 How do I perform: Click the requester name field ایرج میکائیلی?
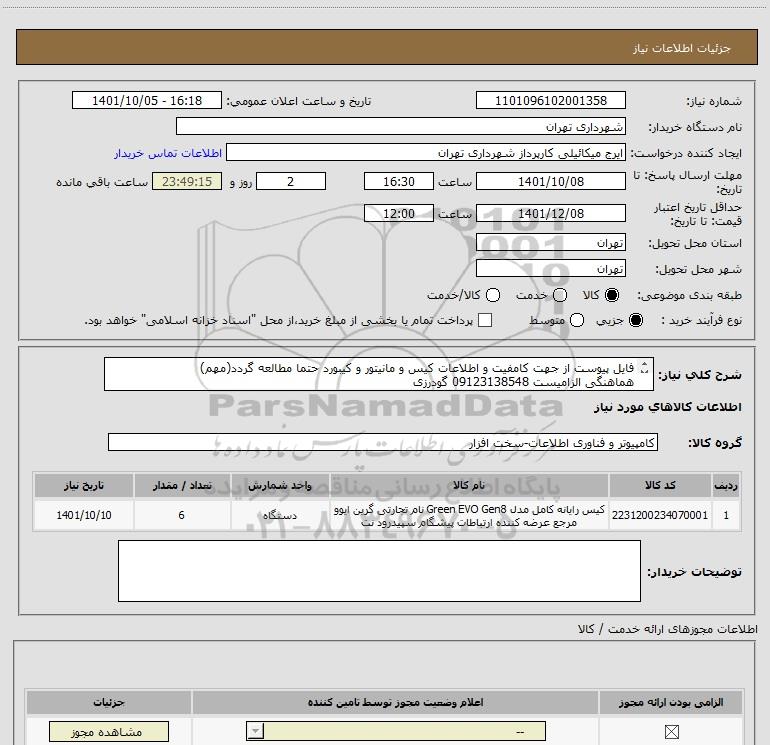(x=426, y=152)
